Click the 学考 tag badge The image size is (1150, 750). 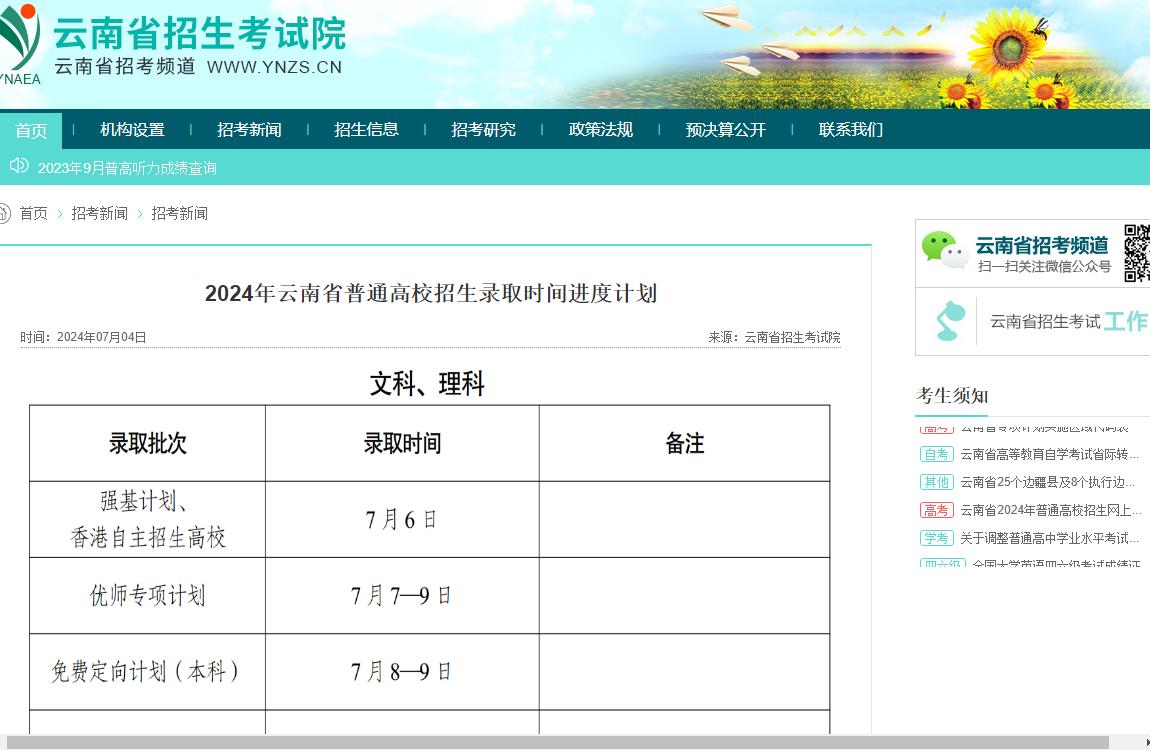pyautogui.click(x=936, y=537)
